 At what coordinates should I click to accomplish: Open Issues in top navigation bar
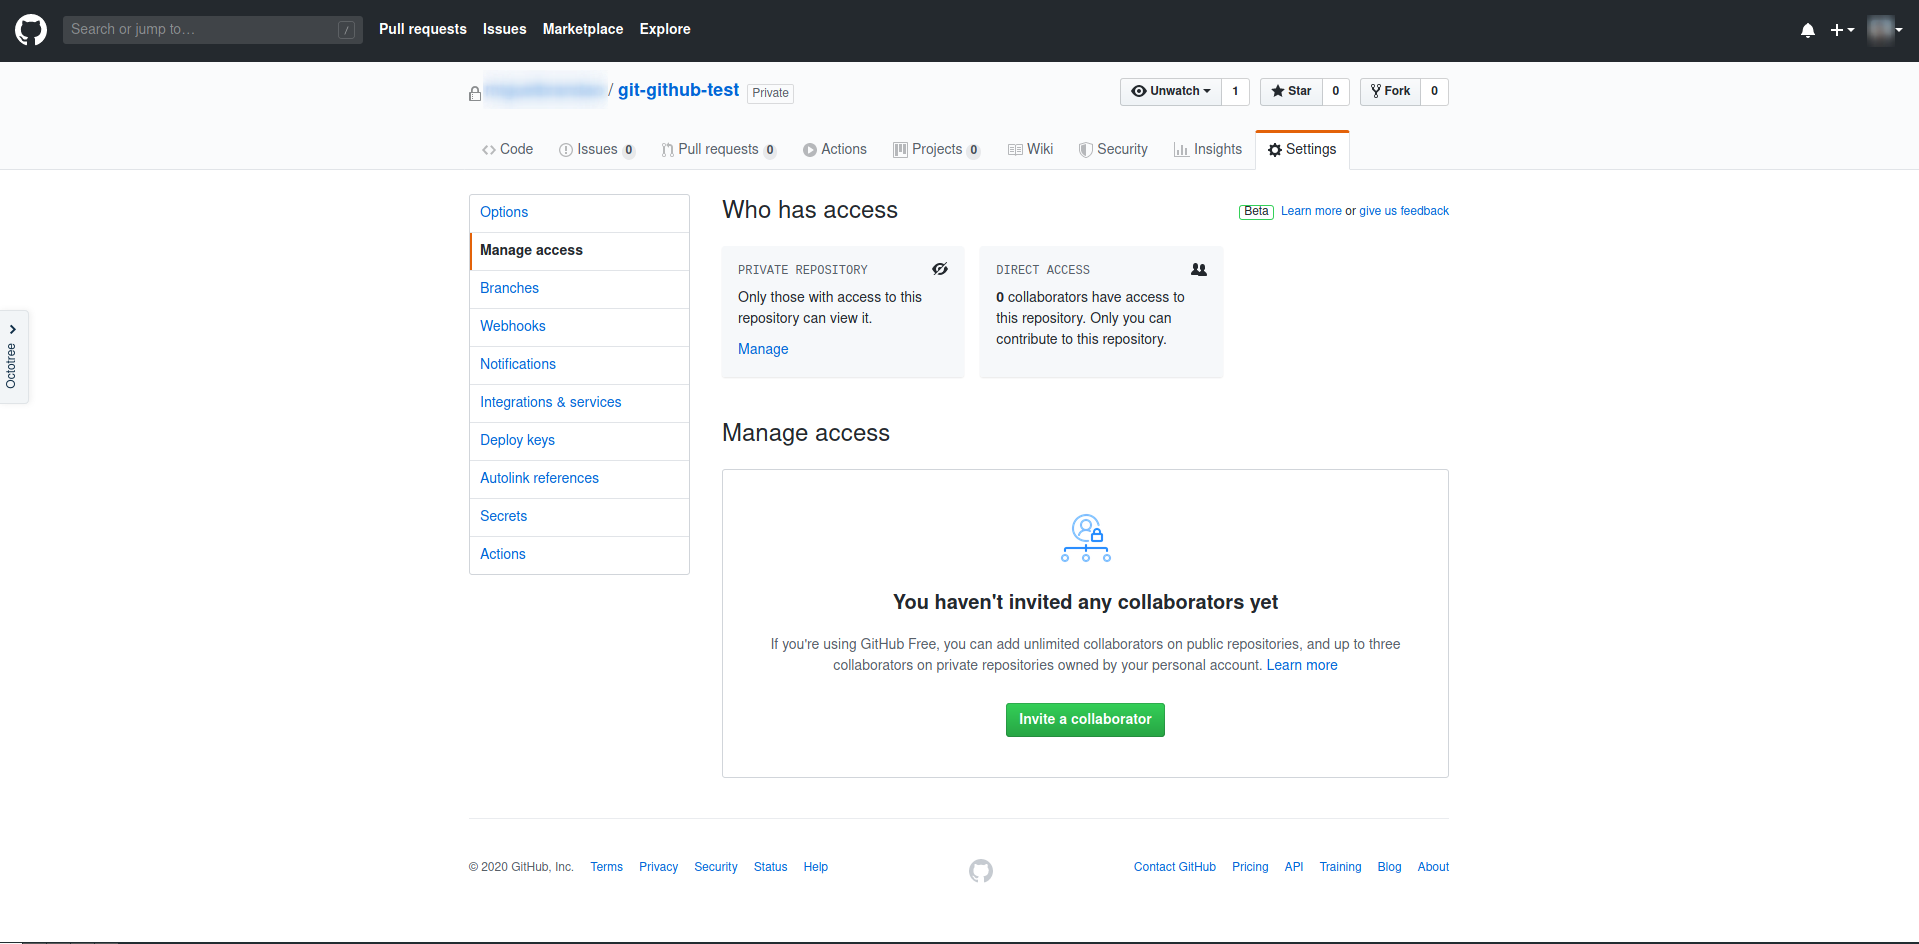click(x=504, y=29)
